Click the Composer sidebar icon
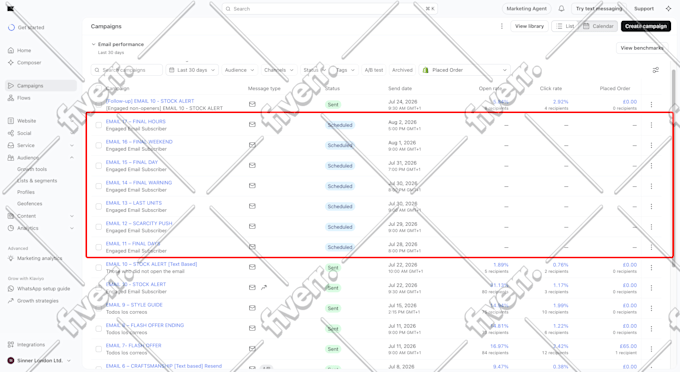The height and width of the screenshot is (372, 680). tap(11, 62)
